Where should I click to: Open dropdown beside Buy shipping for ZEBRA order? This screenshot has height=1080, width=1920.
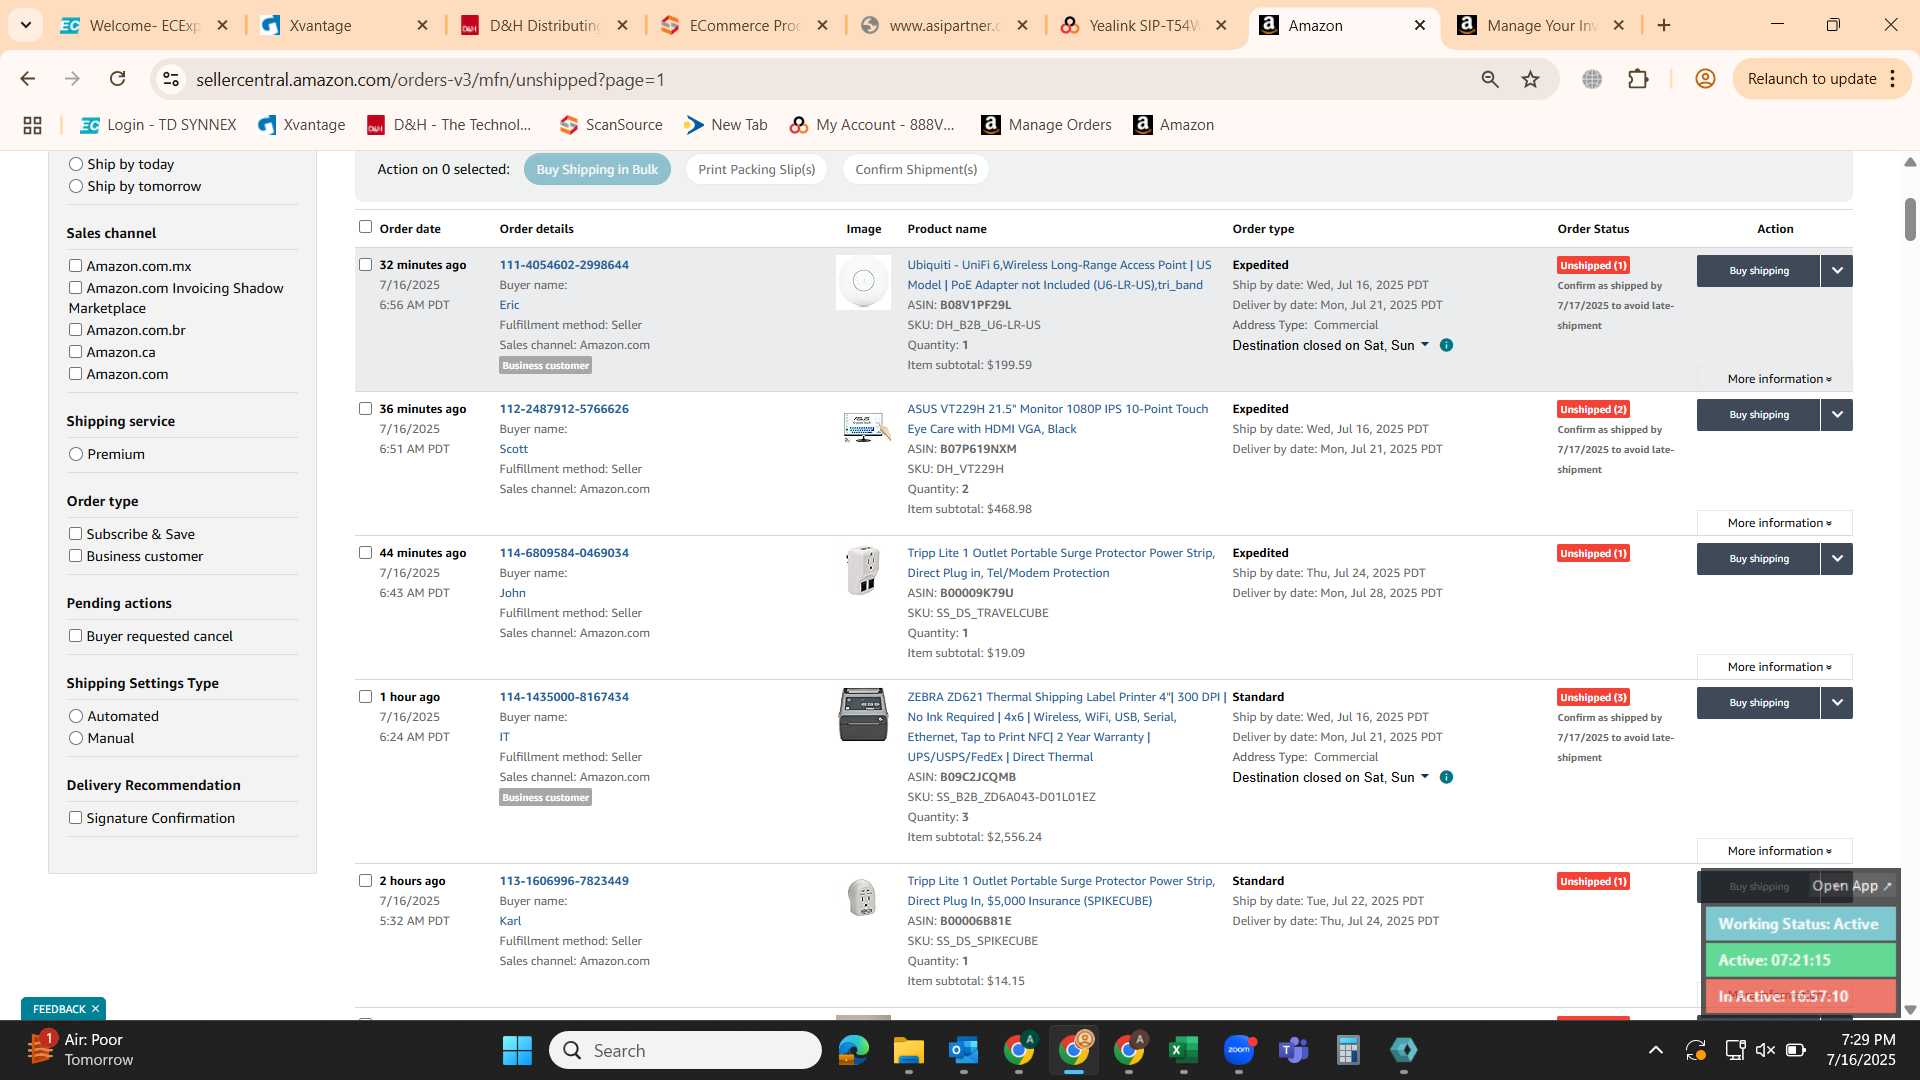tap(1837, 703)
